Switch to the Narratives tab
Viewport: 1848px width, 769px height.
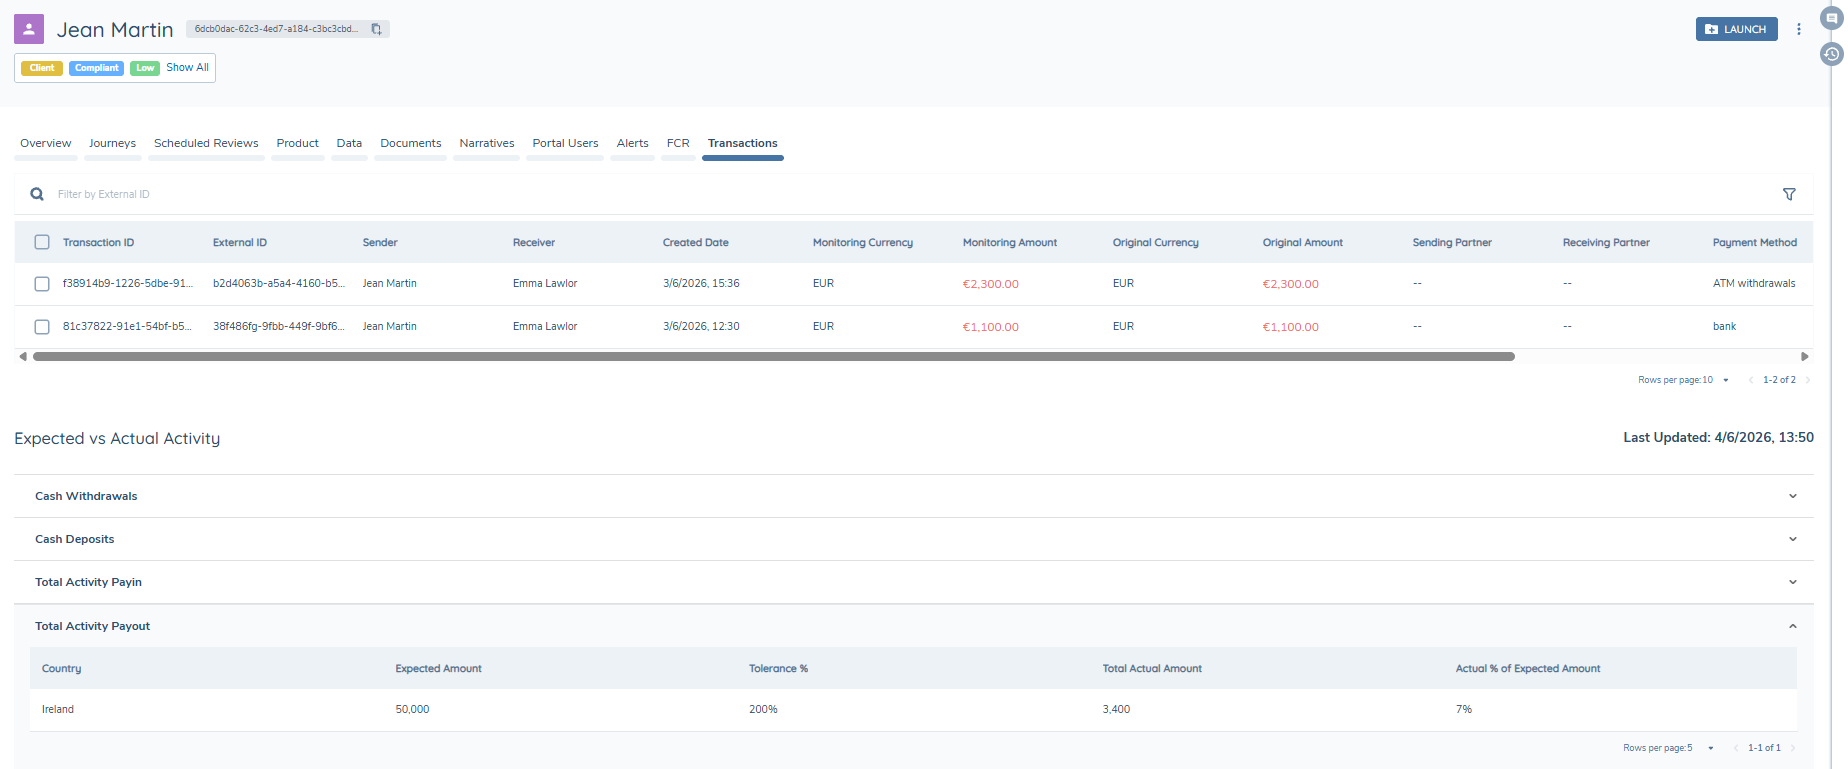tap(487, 143)
